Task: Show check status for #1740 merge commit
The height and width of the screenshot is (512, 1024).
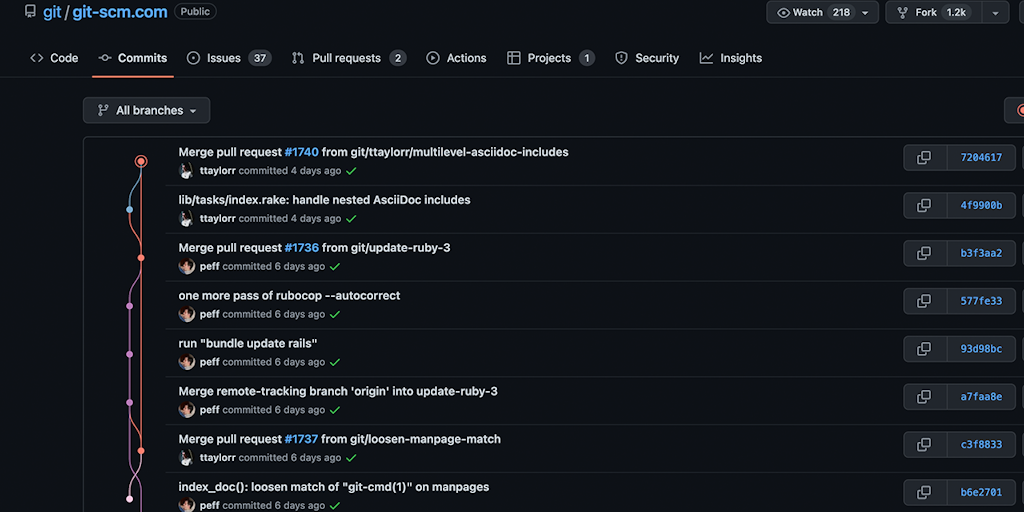Action: point(351,171)
